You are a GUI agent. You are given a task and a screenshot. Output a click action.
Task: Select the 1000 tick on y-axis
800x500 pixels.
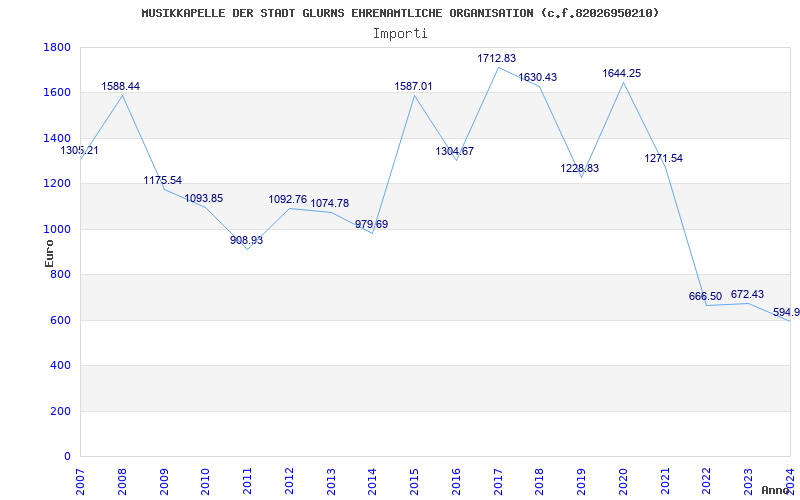[x=57, y=229]
